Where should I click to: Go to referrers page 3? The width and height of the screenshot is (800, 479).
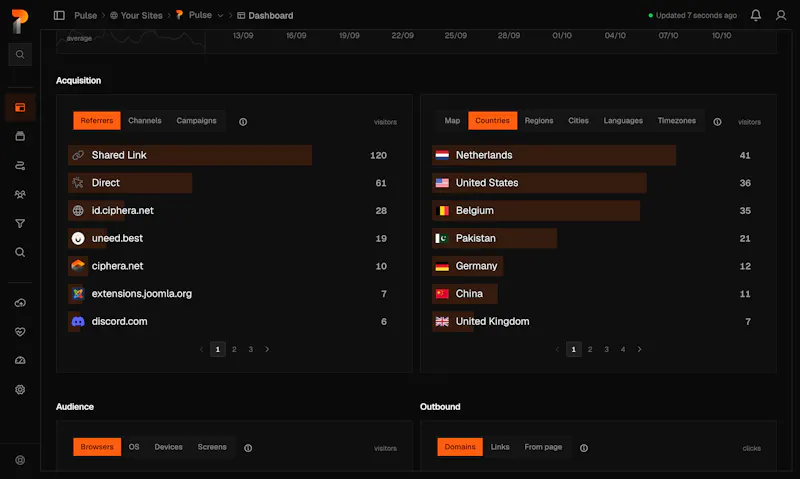coord(251,349)
